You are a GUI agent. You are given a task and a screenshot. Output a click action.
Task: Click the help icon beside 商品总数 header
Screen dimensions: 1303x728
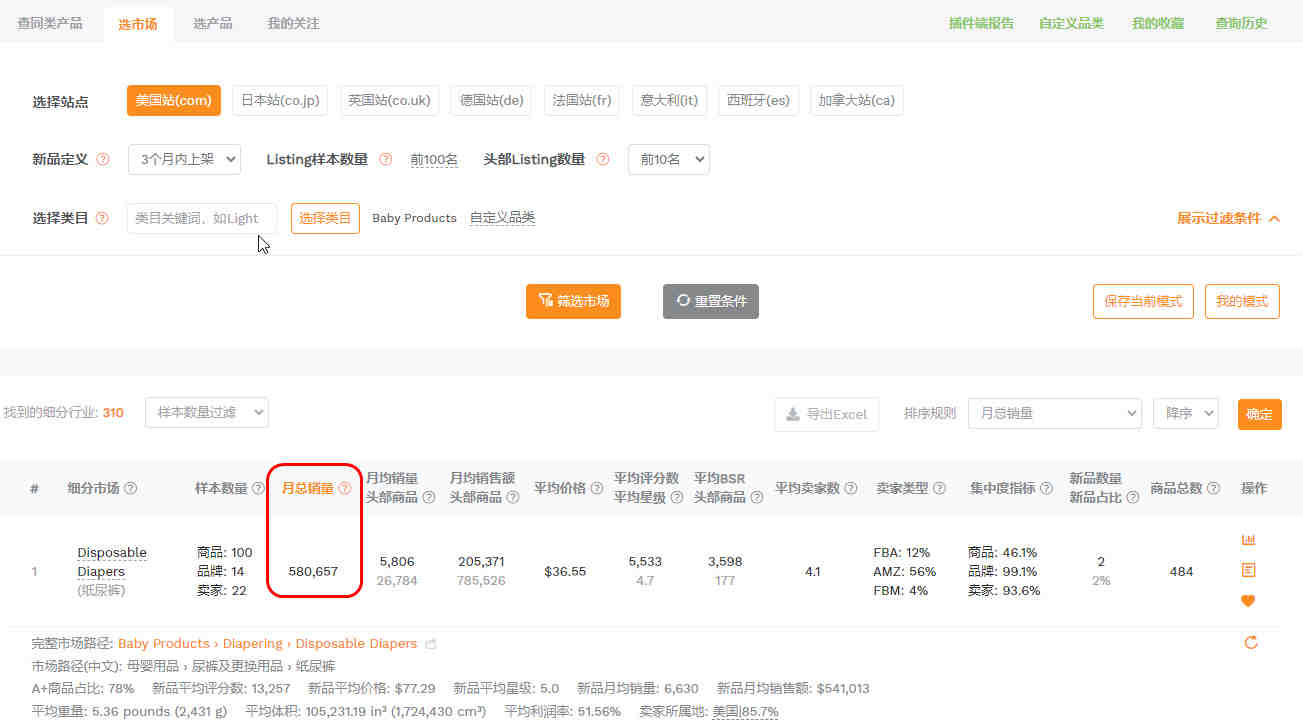click(x=1214, y=488)
